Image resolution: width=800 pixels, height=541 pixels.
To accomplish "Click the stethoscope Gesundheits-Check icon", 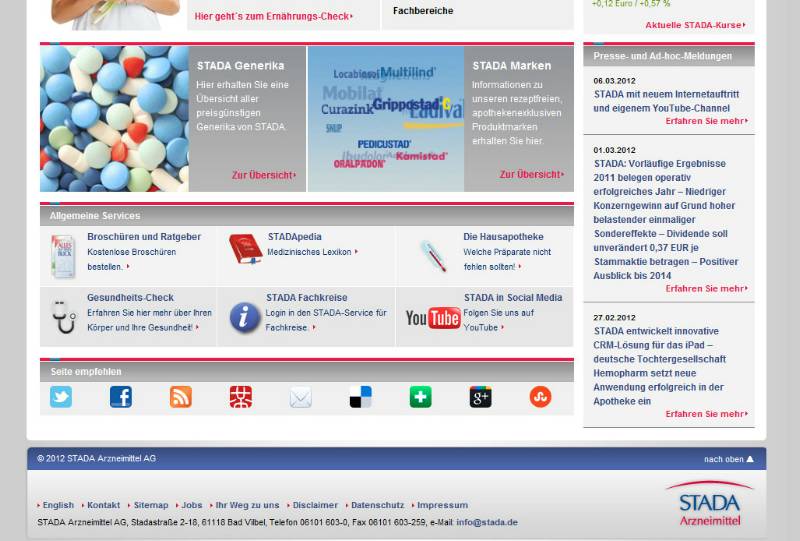I will point(64,316).
